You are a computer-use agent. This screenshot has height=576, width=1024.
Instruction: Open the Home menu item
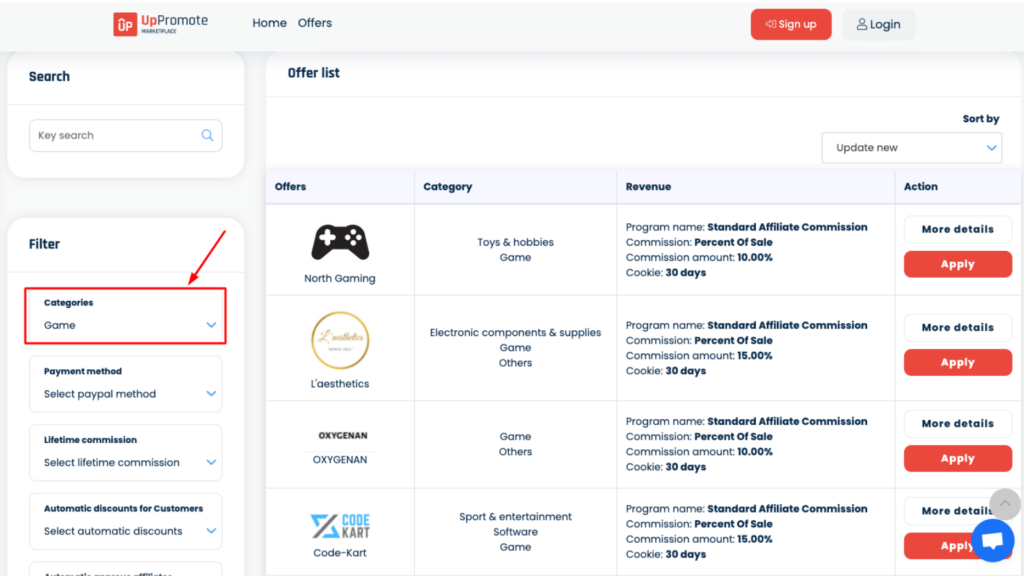[269, 23]
